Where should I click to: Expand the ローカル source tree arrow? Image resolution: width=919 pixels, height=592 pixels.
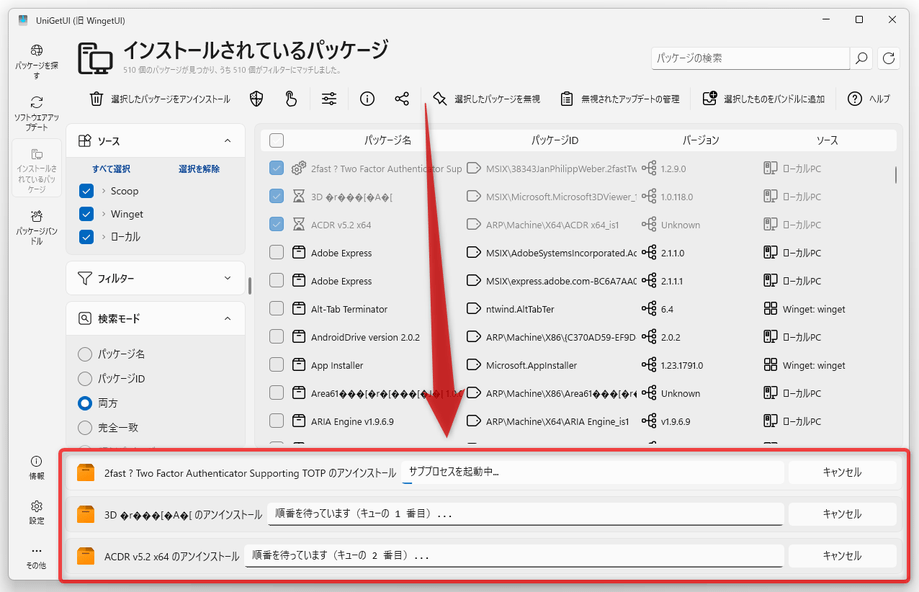point(104,237)
